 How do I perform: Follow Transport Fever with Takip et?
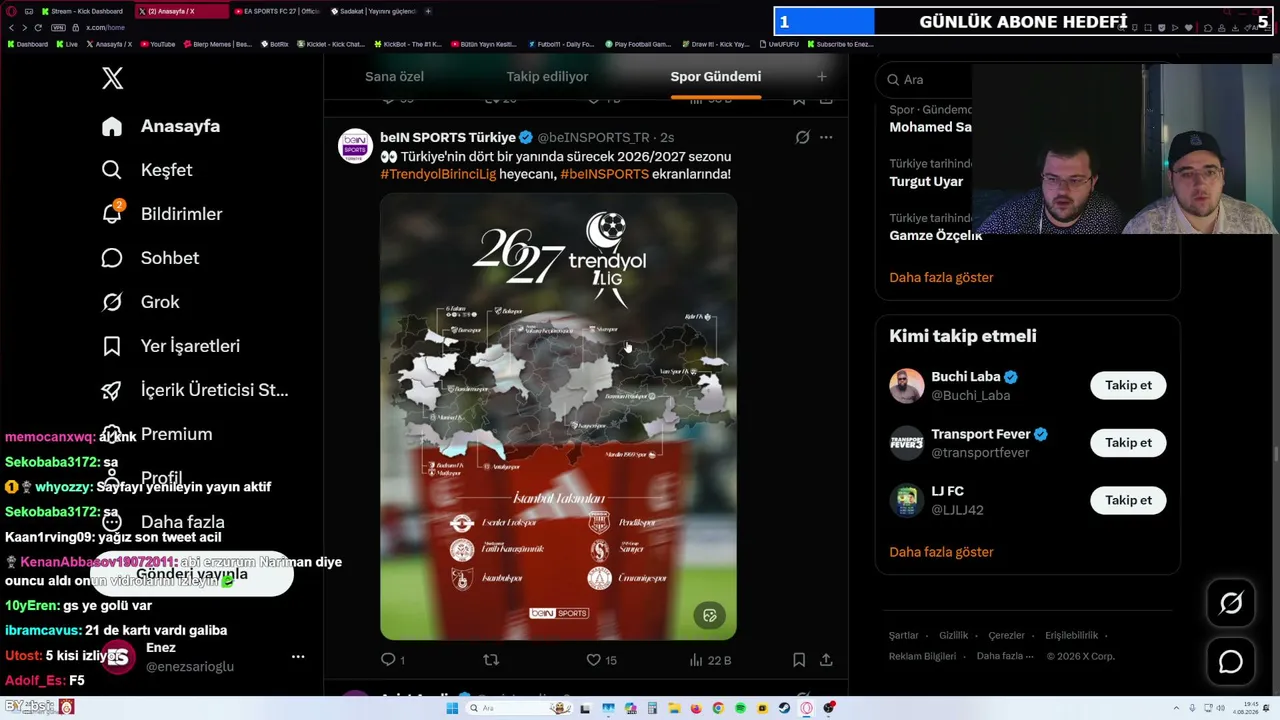tap(1128, 442)
